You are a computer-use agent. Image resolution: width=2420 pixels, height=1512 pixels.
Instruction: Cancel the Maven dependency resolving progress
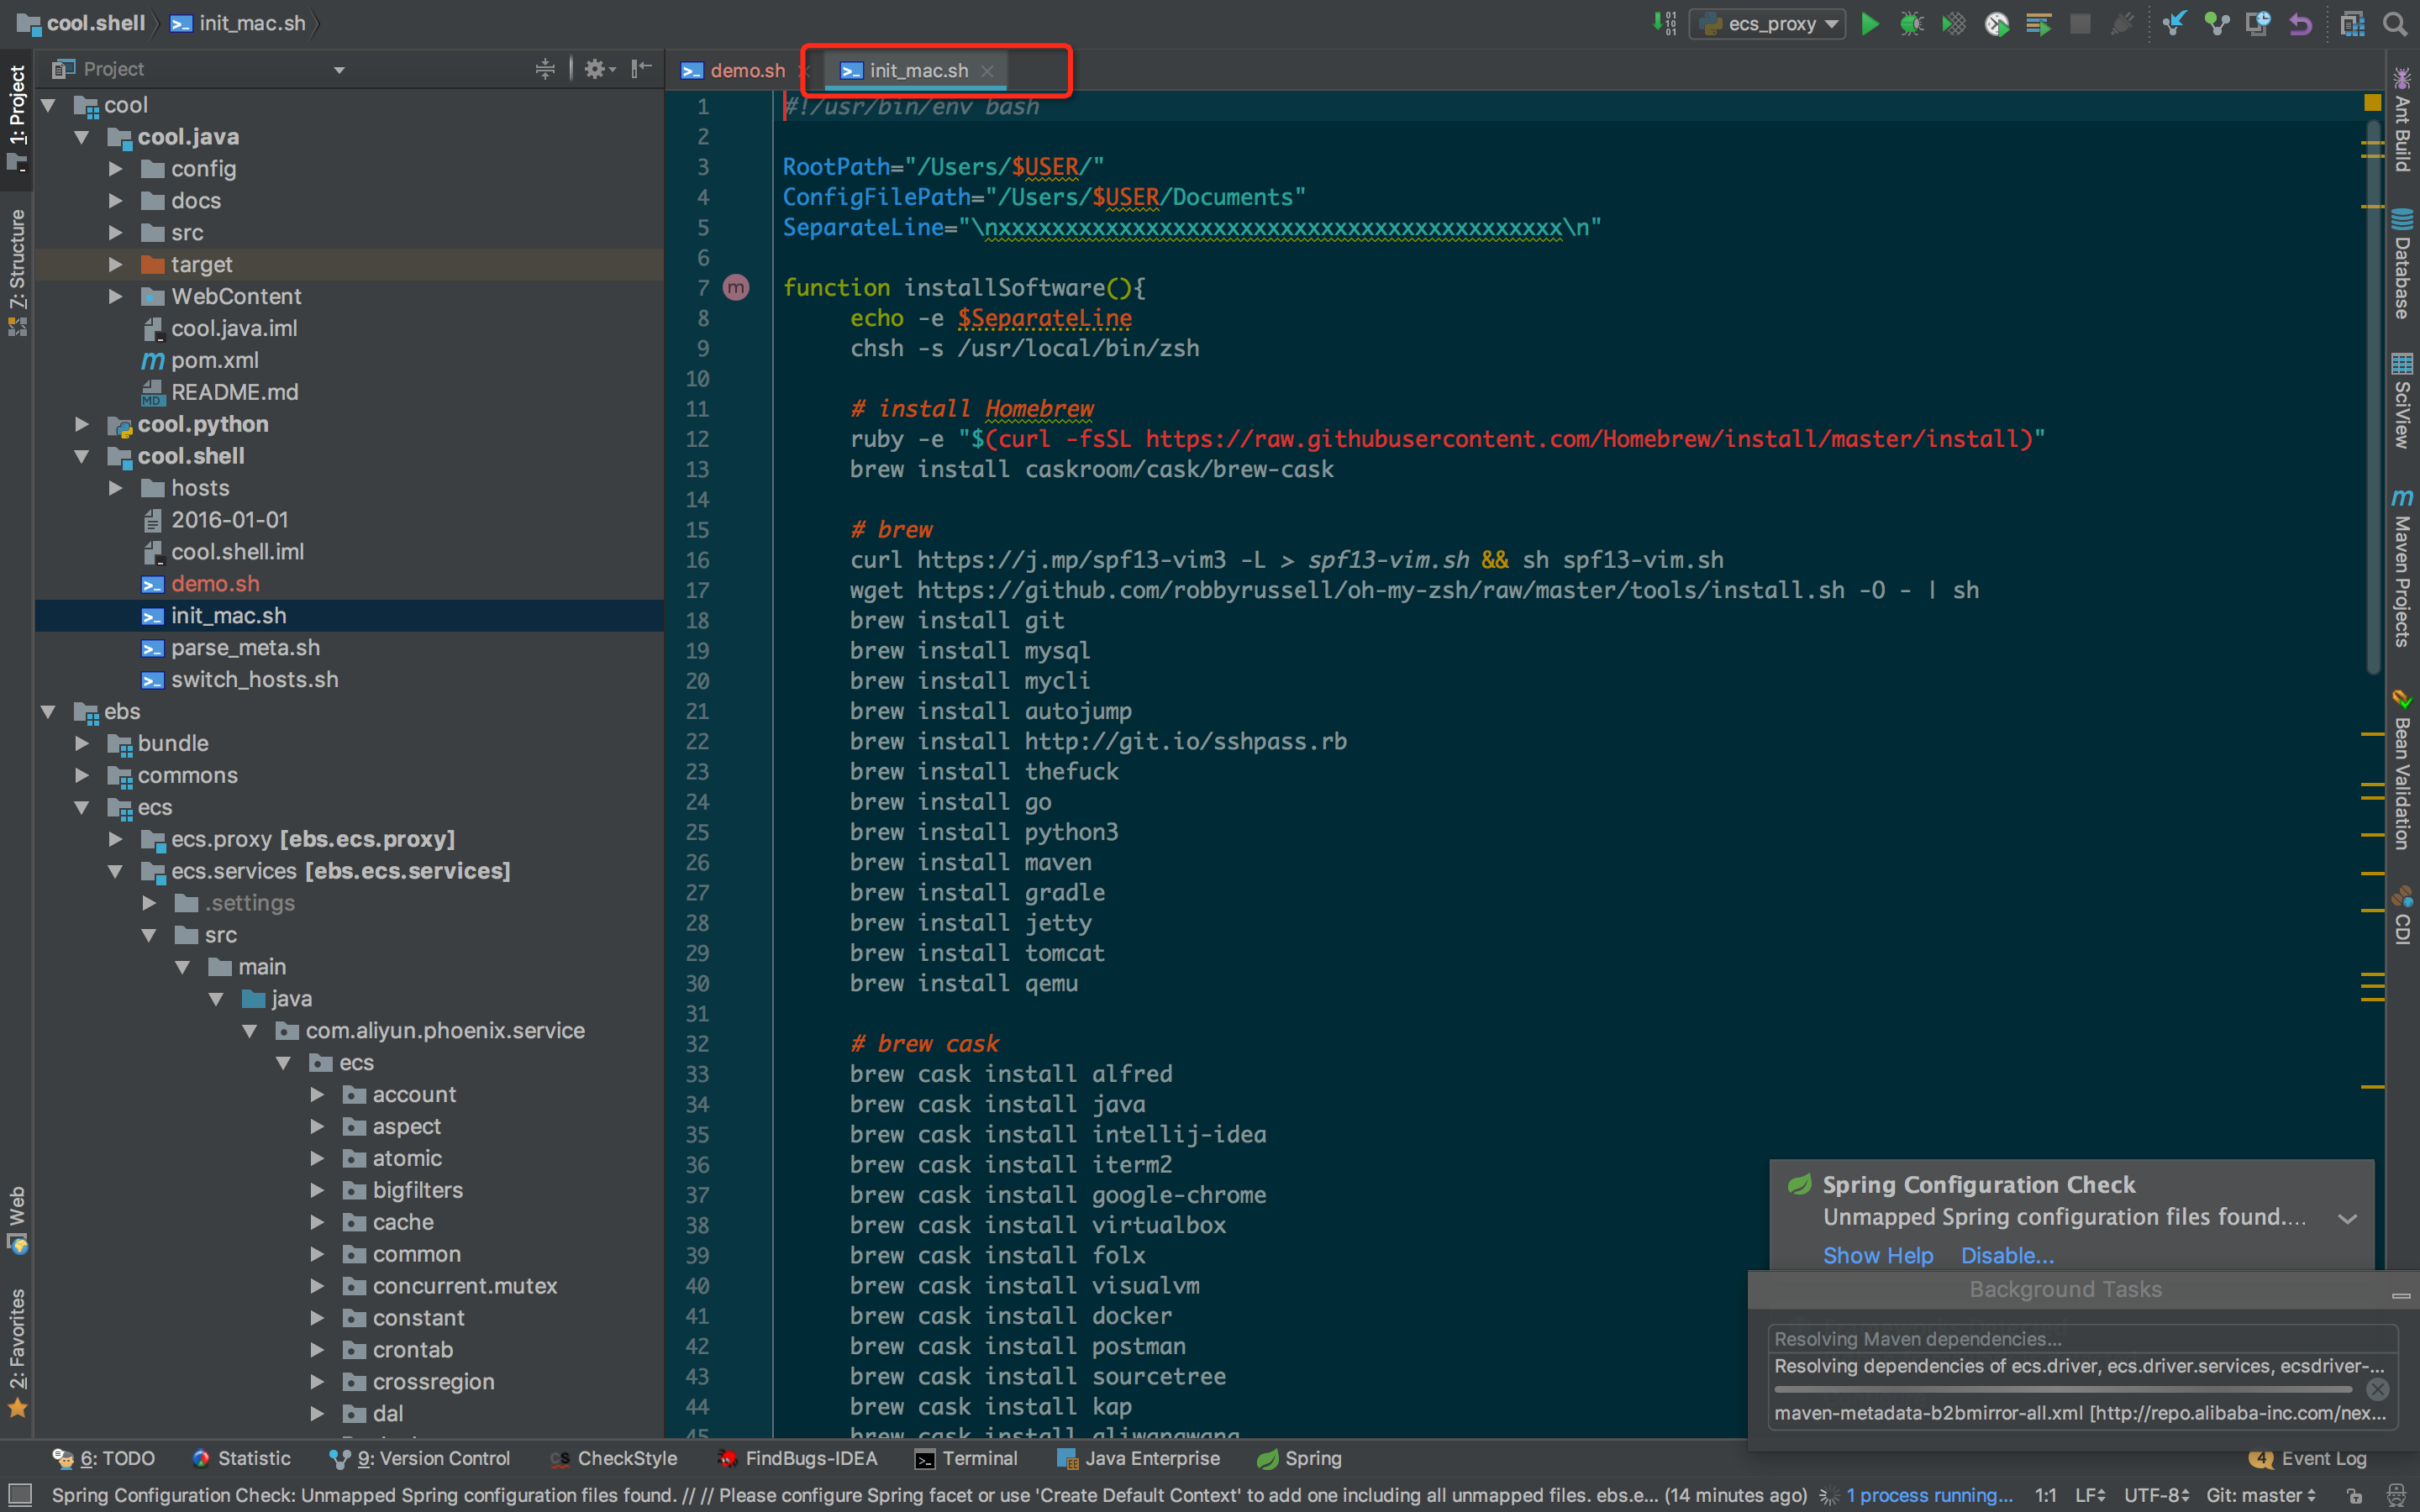(2377, 1389)
